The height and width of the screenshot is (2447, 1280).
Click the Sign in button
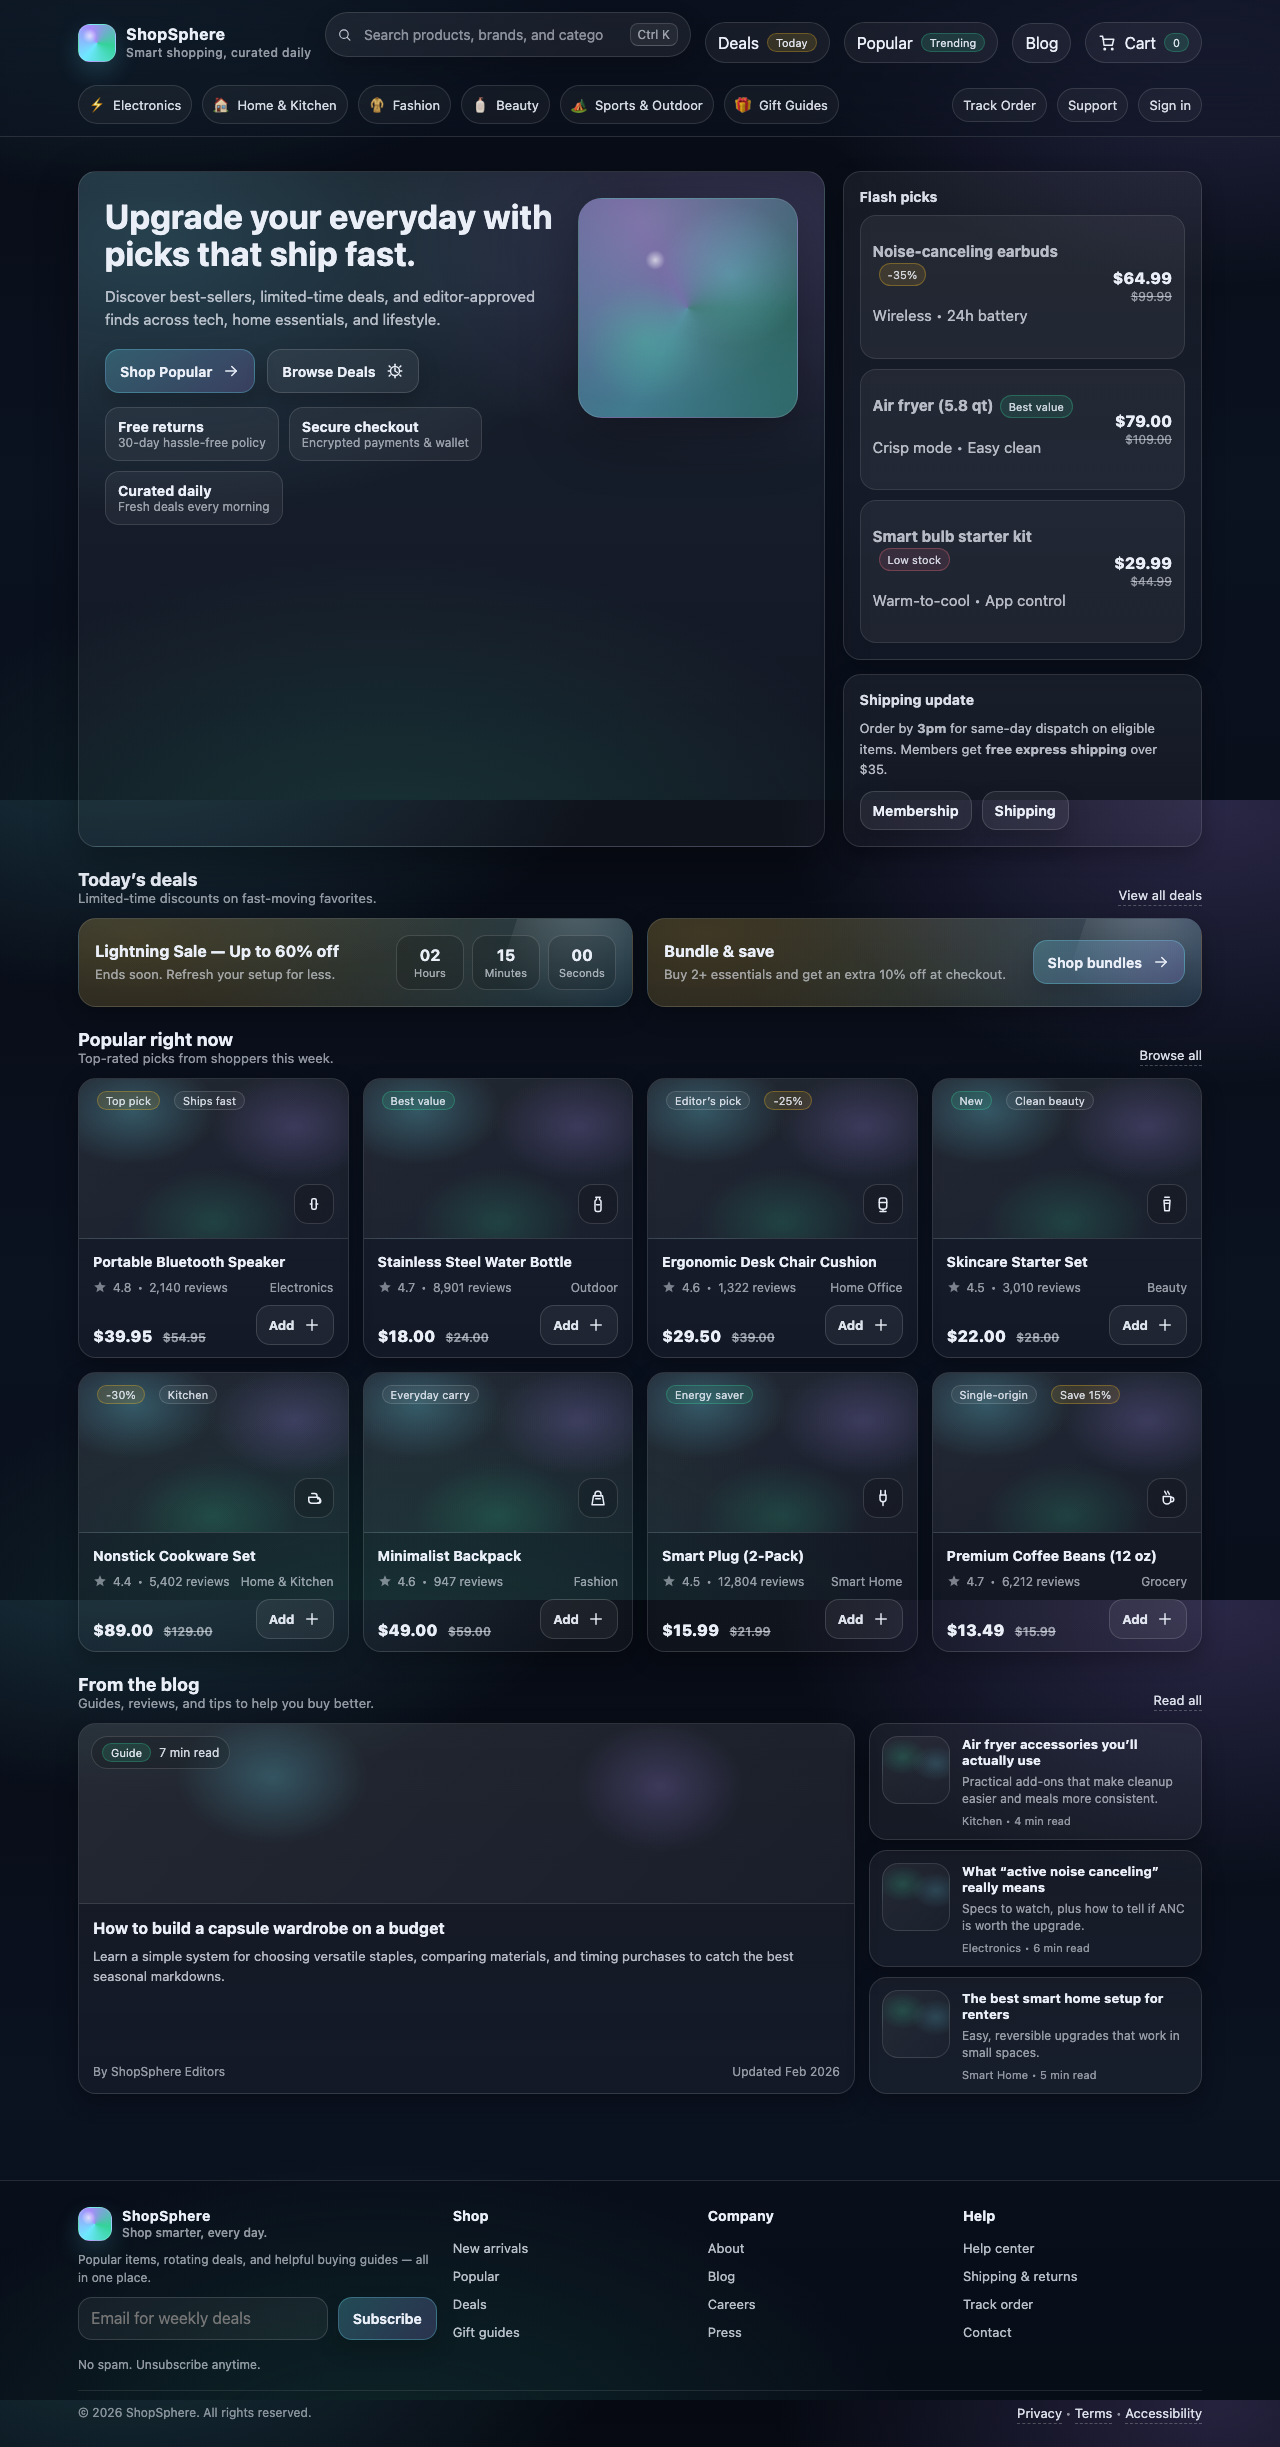click(1170, 105)
